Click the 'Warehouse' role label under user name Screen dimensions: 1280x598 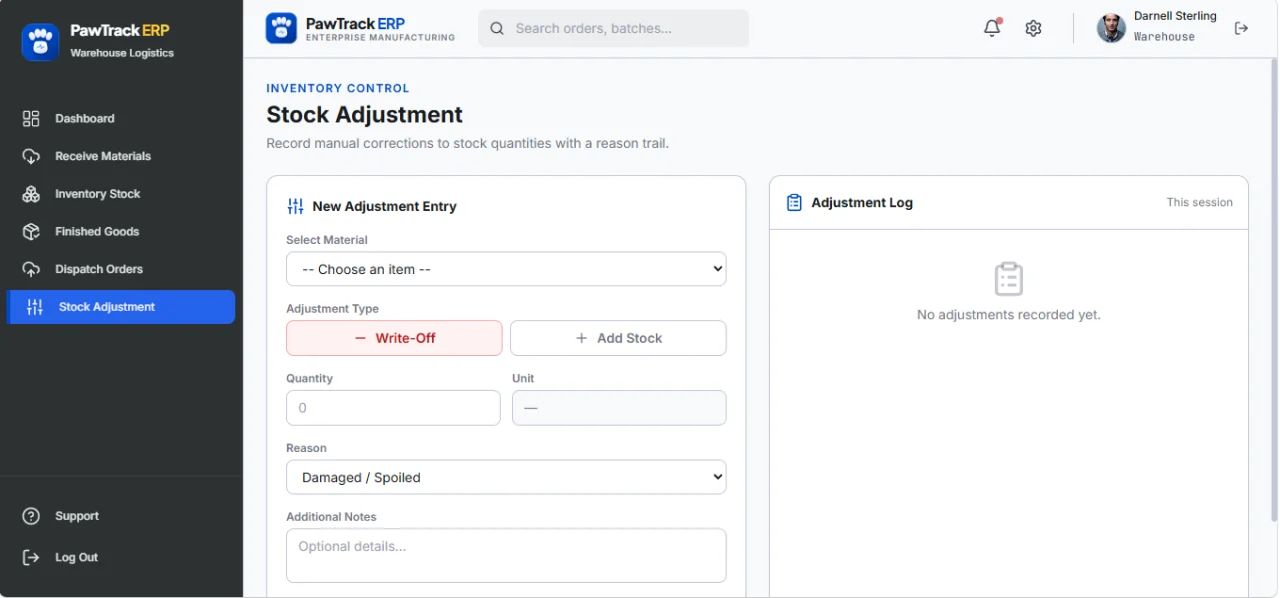tap(1164, 37)
